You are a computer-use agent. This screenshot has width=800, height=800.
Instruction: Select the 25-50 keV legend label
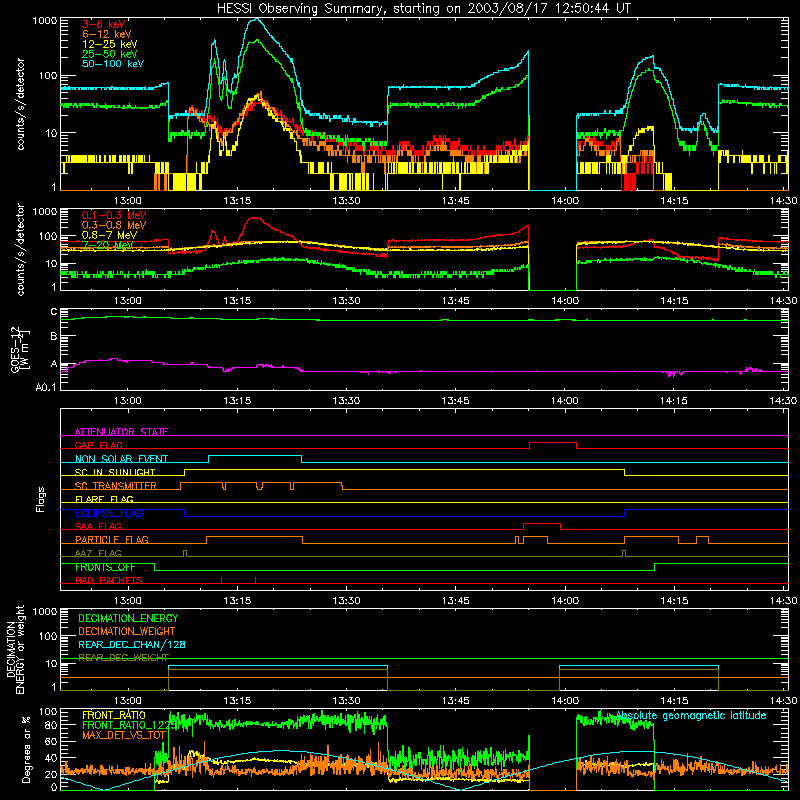click(x=110, y=54)
